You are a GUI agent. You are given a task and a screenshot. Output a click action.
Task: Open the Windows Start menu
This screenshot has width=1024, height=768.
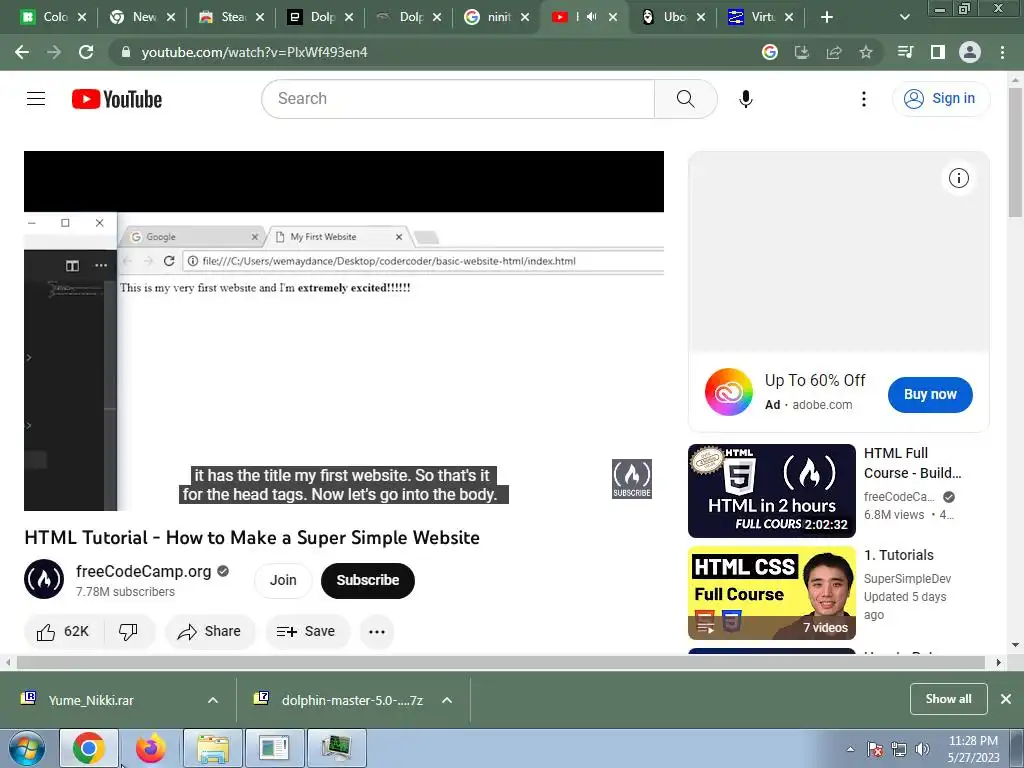click(x=27, y=748)
